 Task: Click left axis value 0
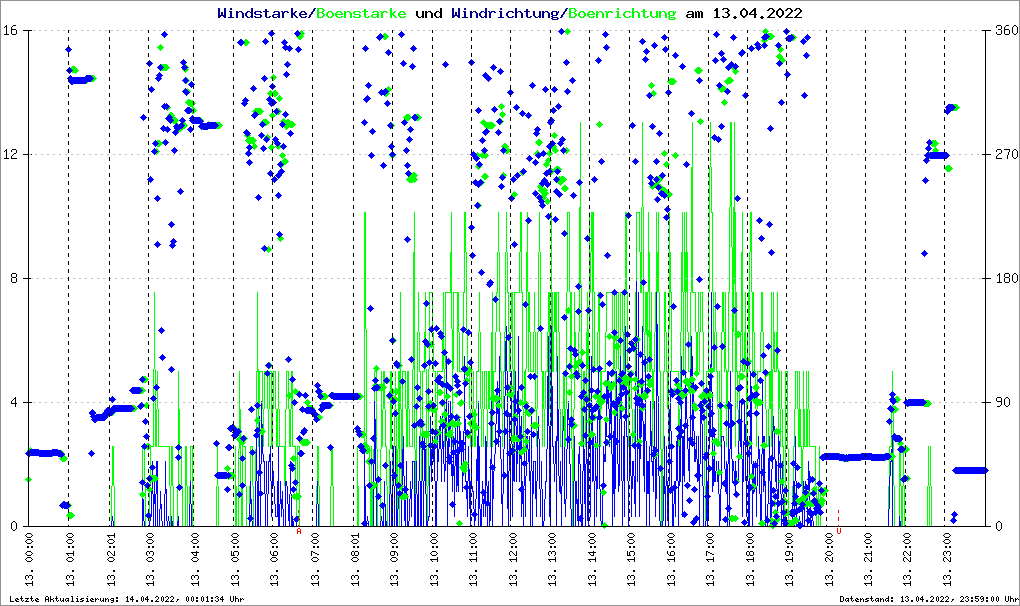(x=12, y=527)
